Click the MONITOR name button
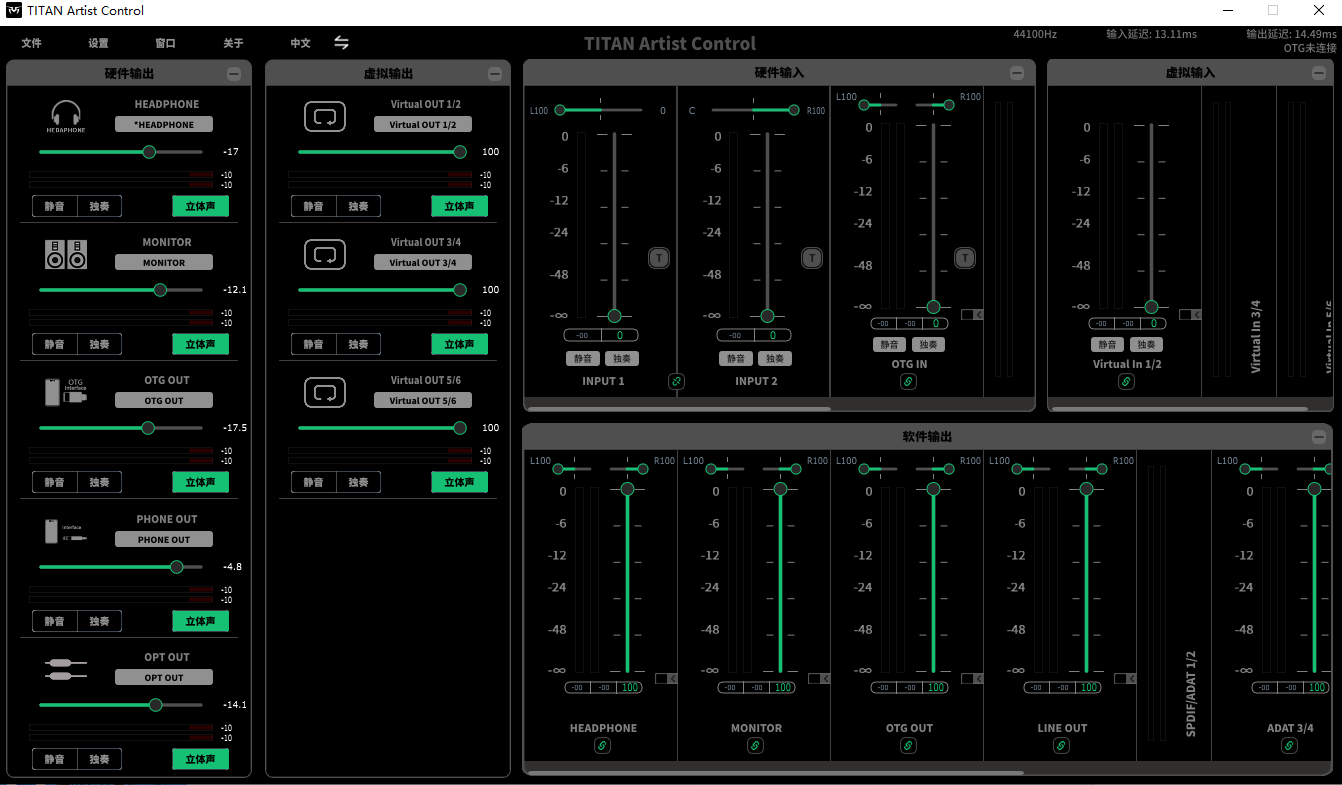The width and height of the screenshot is (1342, 785). pos(164,262)
